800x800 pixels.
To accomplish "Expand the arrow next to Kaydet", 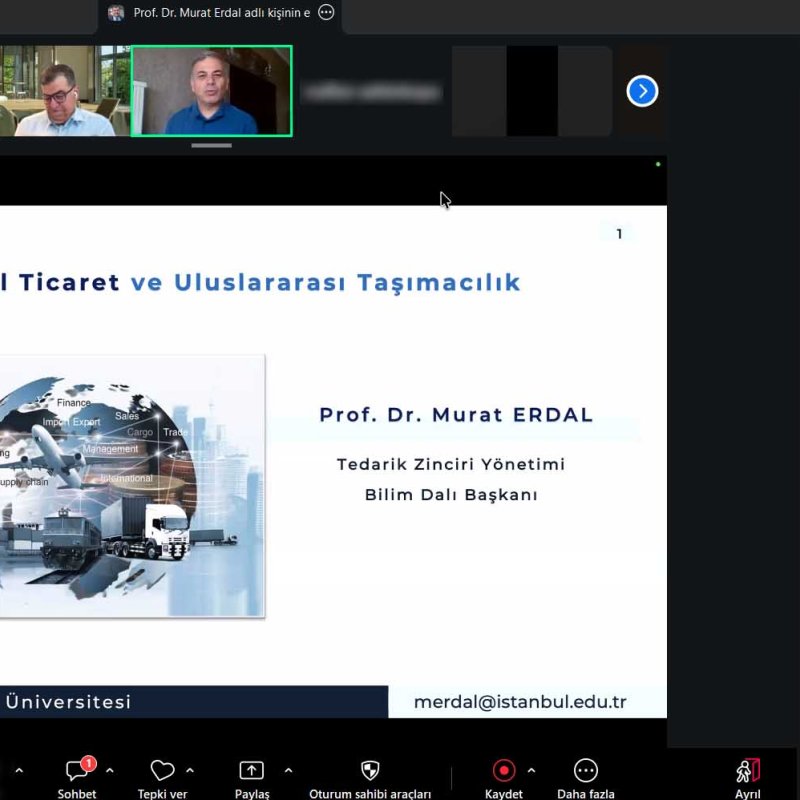I will click(531, 770).
